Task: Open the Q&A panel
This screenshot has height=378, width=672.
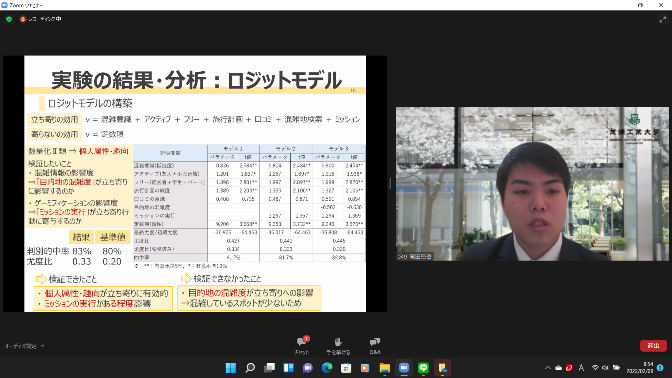Action: [375, 345]
